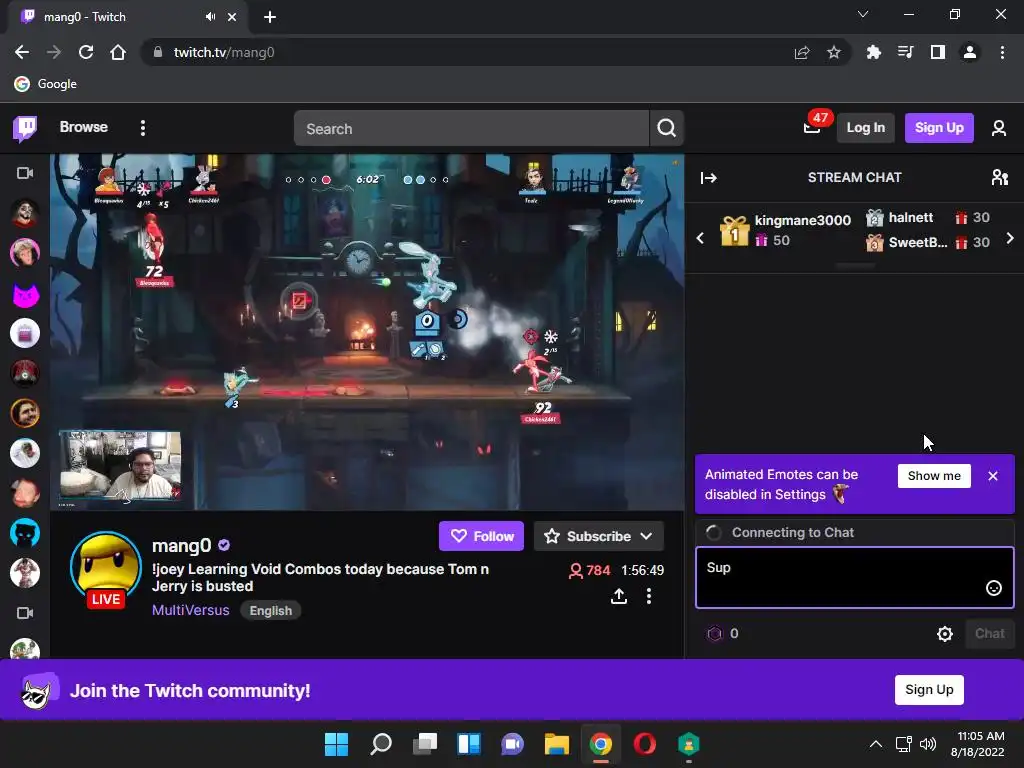Open chat settings gear

click(944, 633)
